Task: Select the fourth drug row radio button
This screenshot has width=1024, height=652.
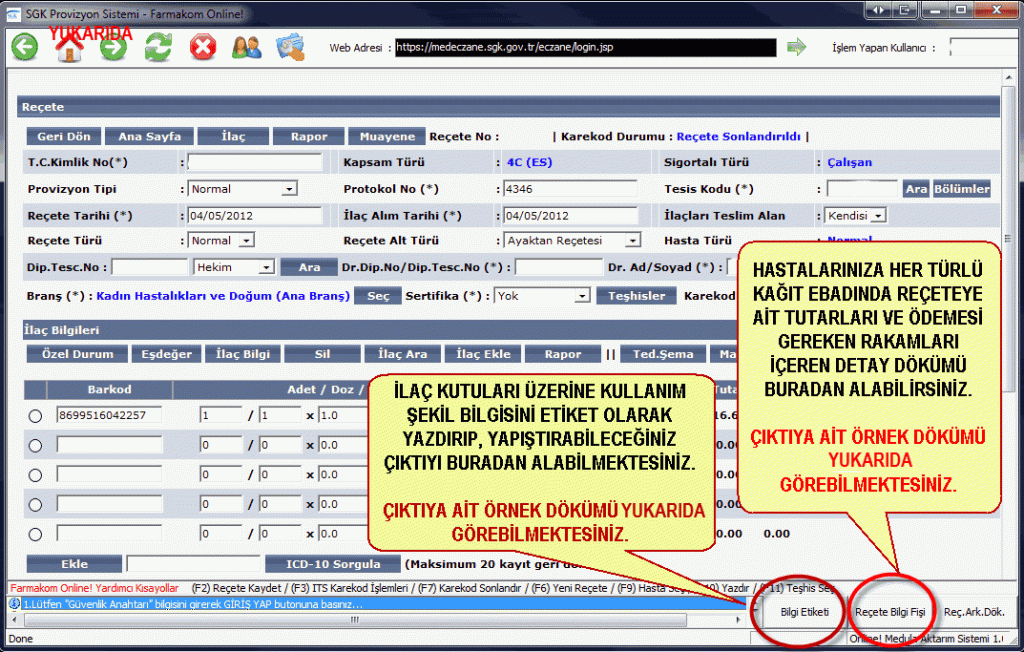Action: pyautogui.click(x=35, y=504)
